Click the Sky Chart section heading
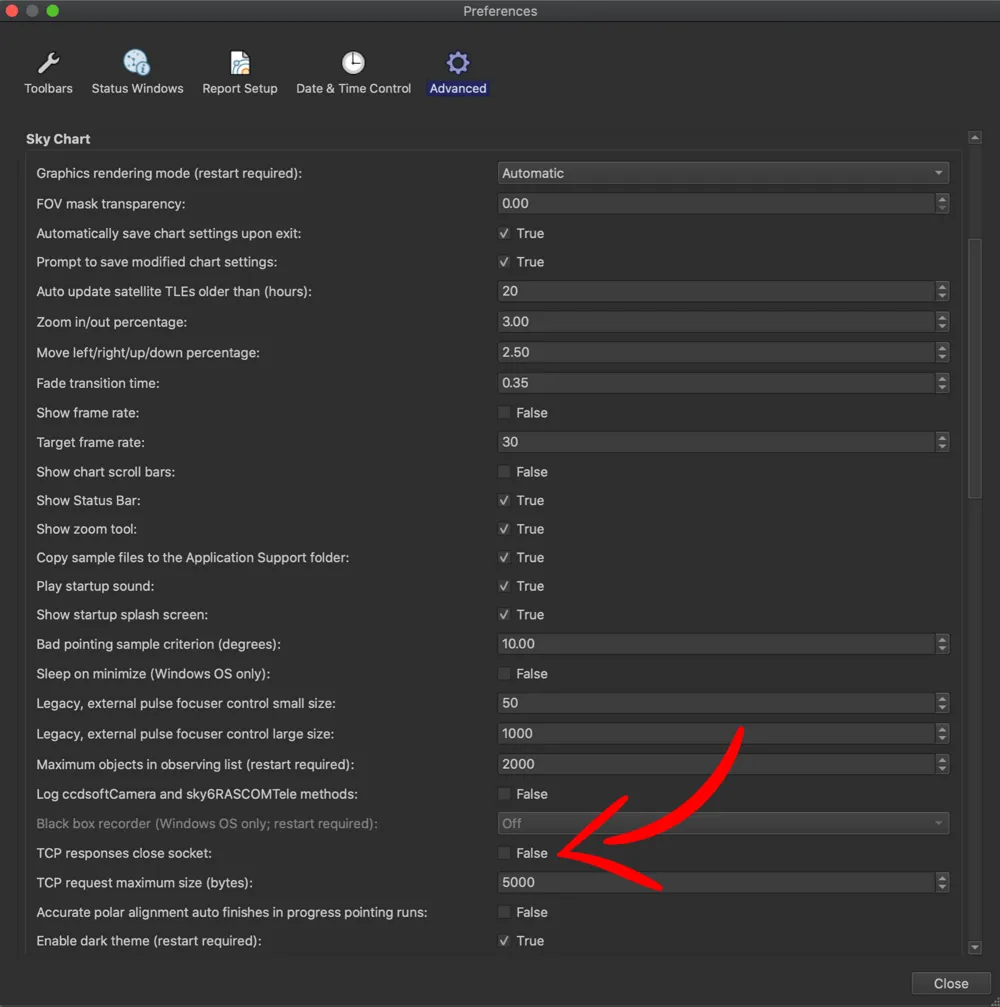This screenshot has height=1007, width=1000. click(x=58, y=139)
